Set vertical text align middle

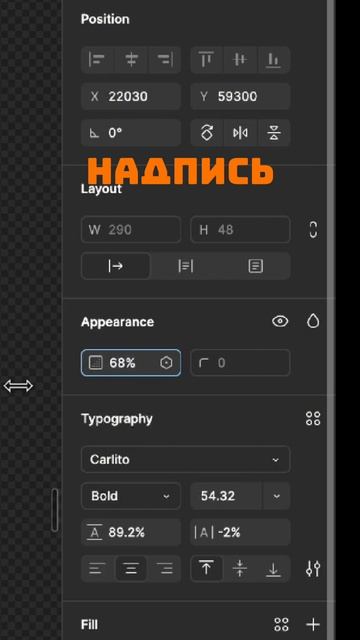pos(240,569)
